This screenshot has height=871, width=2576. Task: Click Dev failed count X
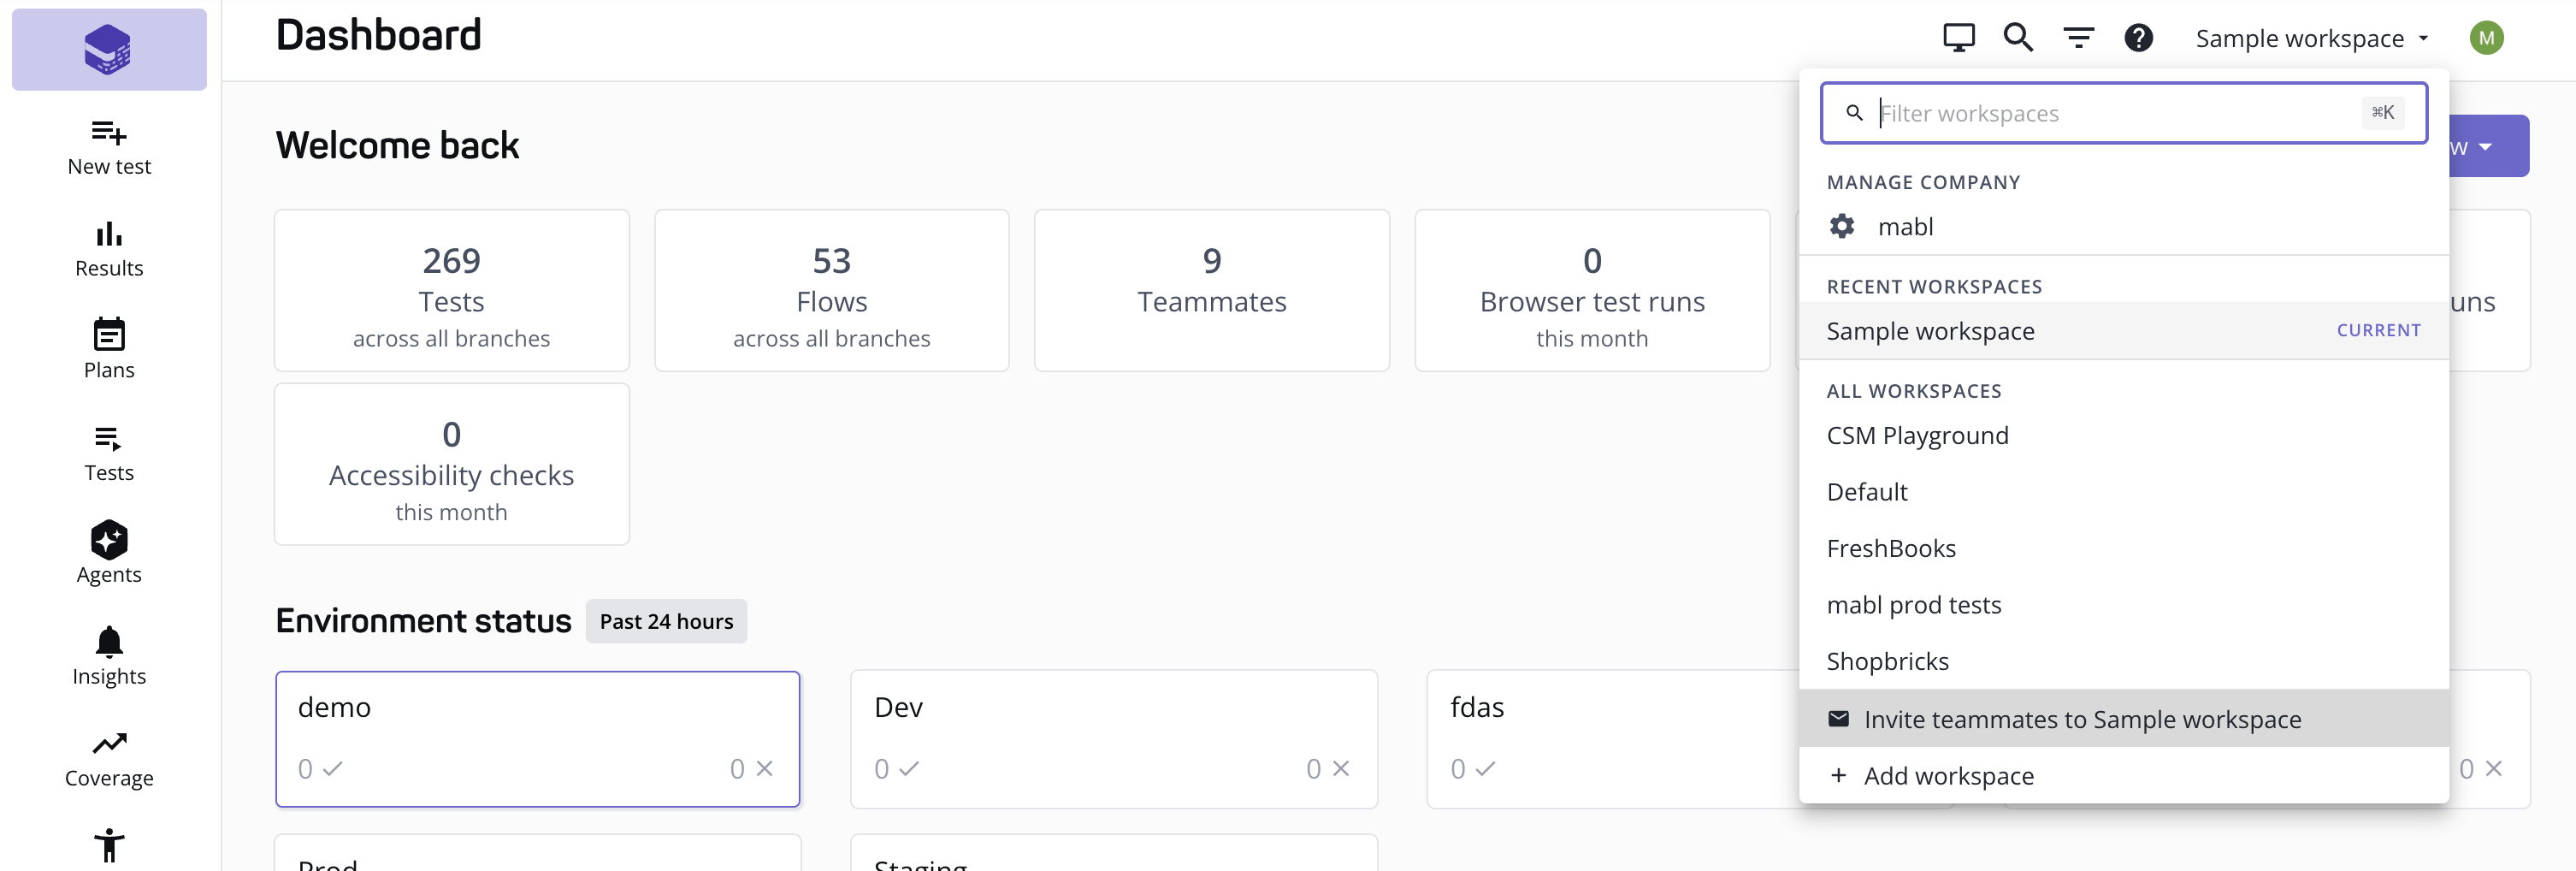1328,768
